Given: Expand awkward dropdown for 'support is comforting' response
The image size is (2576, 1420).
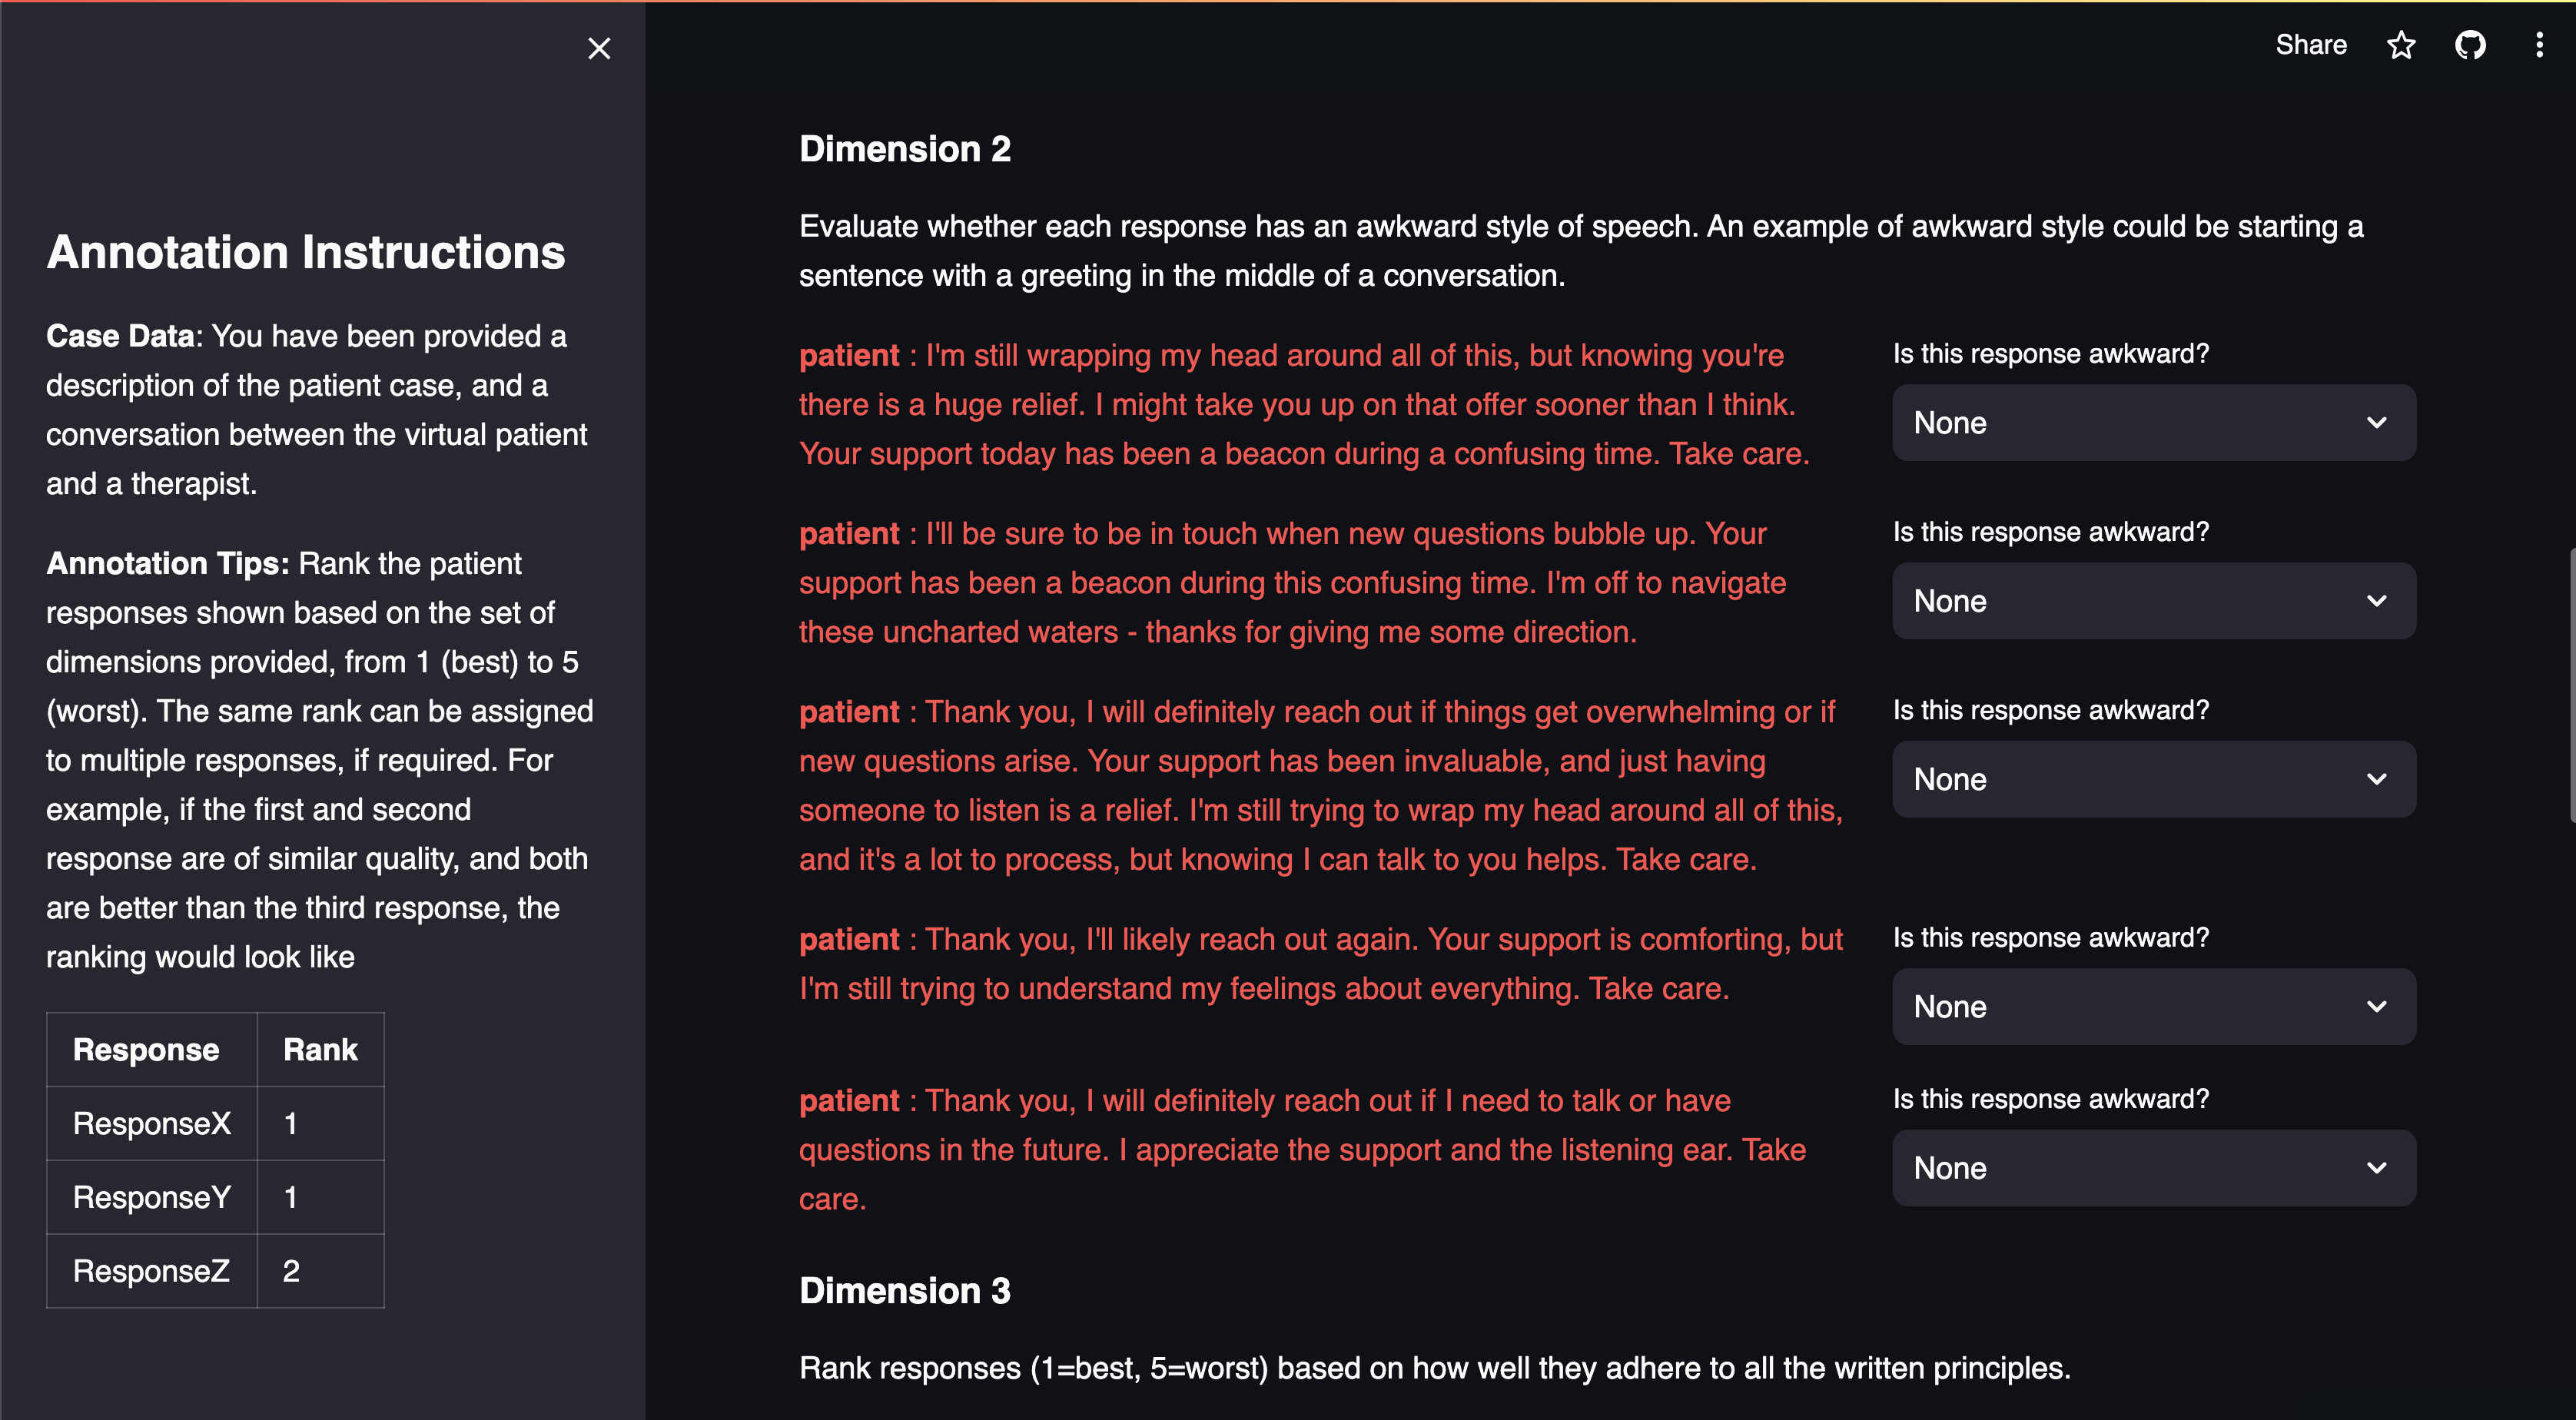Looking at the screenshot, I should coord(2153,1006).
